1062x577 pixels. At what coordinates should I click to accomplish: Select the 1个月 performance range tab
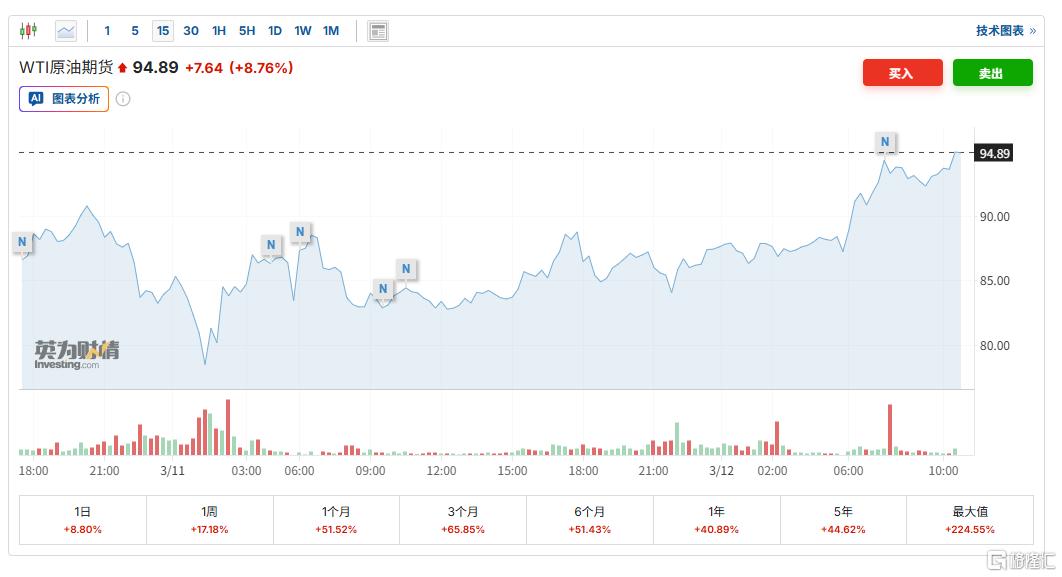click(336, 519)
